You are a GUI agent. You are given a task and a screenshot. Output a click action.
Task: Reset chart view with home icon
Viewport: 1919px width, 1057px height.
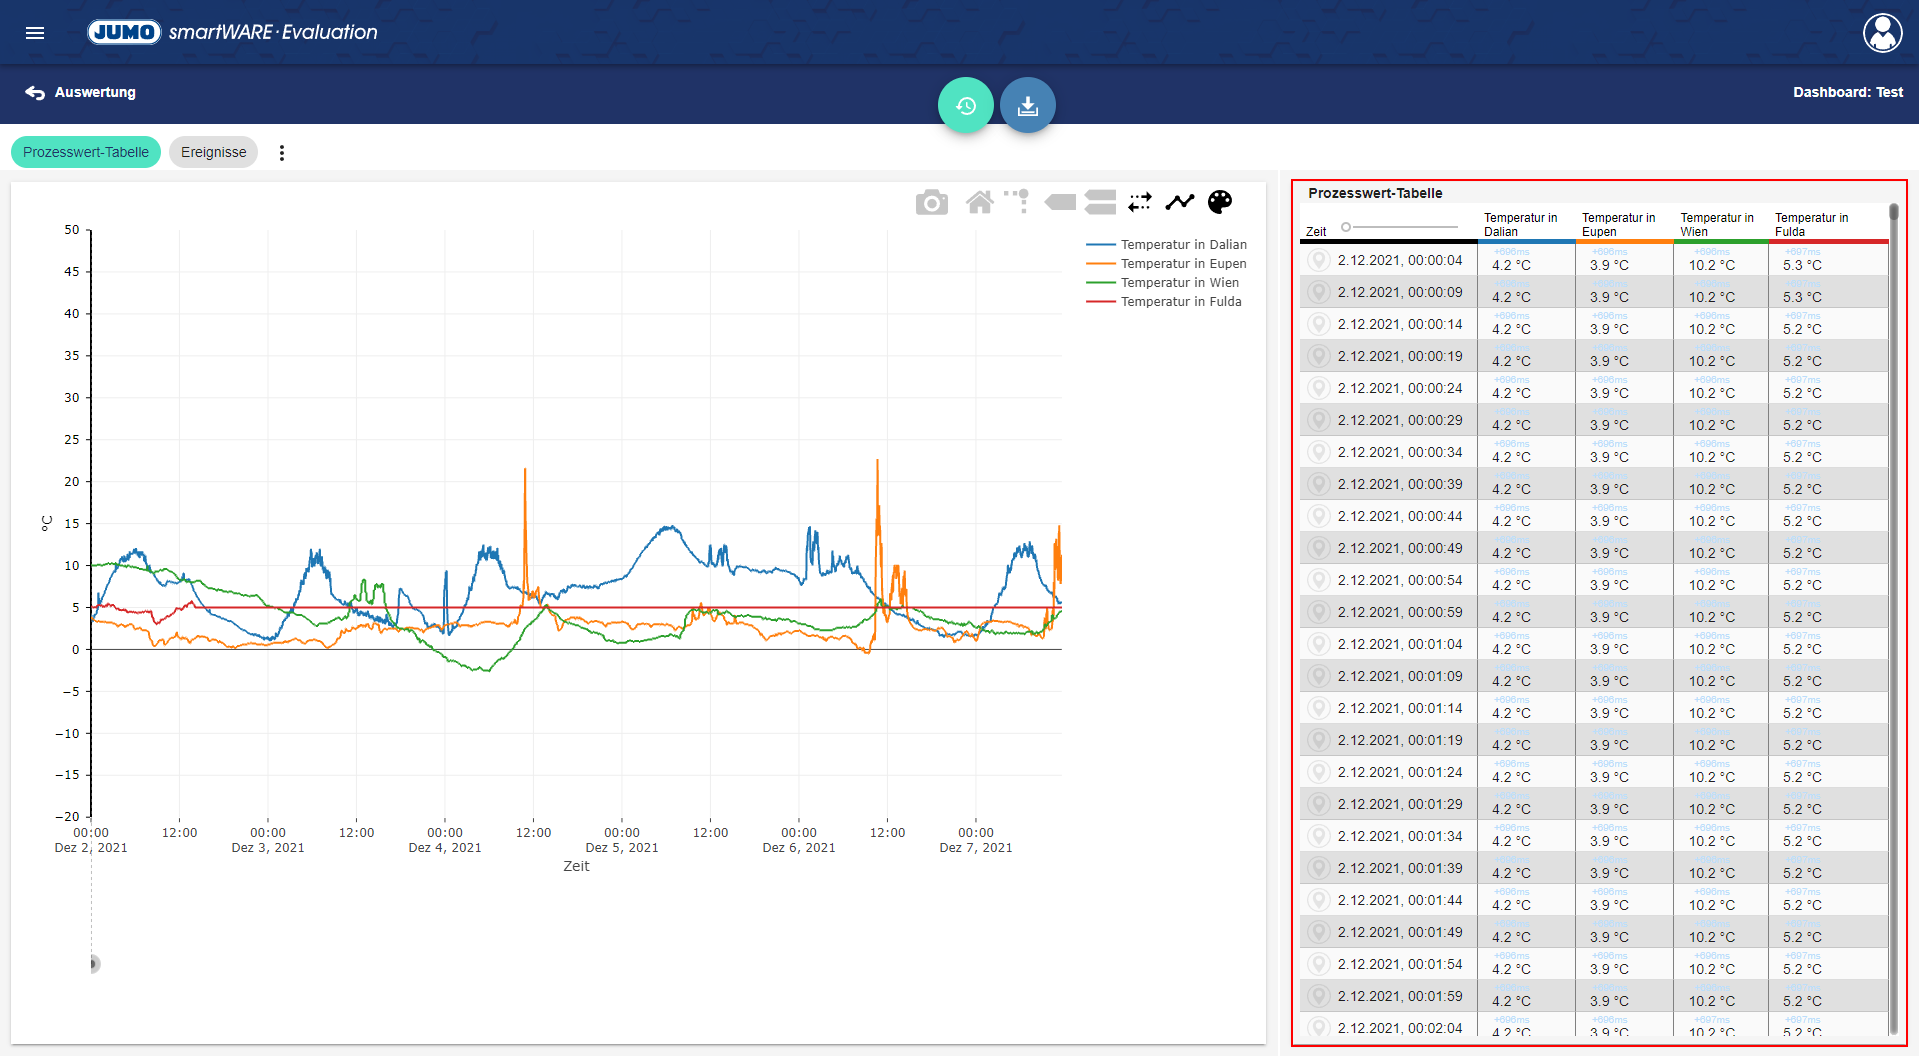[x=979, y=203]
